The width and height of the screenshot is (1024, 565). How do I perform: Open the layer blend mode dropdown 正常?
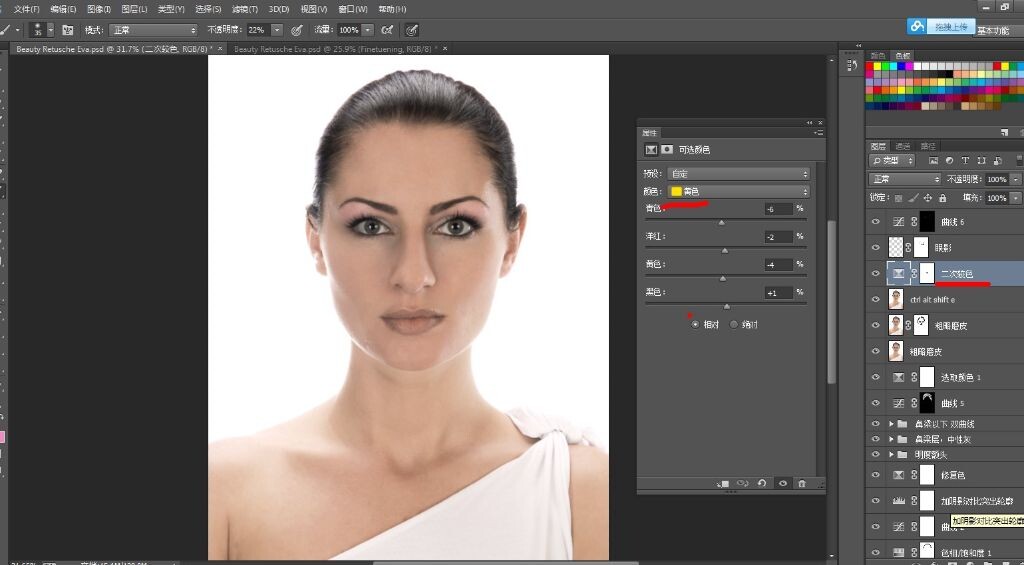tap(904, 179)
